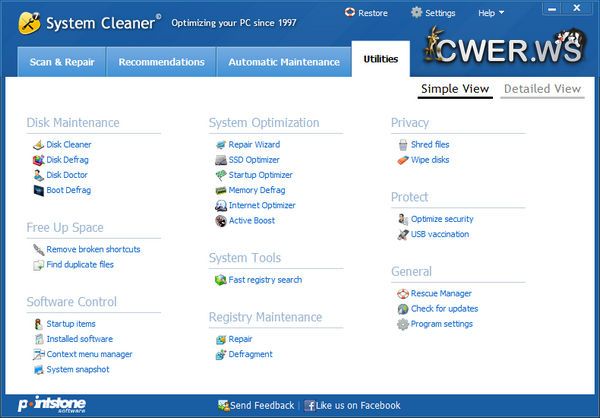Image resolution: width=600 pixels, height=418 pixels.
Task: Open the Shred files icon
Action: pos(402,145)
